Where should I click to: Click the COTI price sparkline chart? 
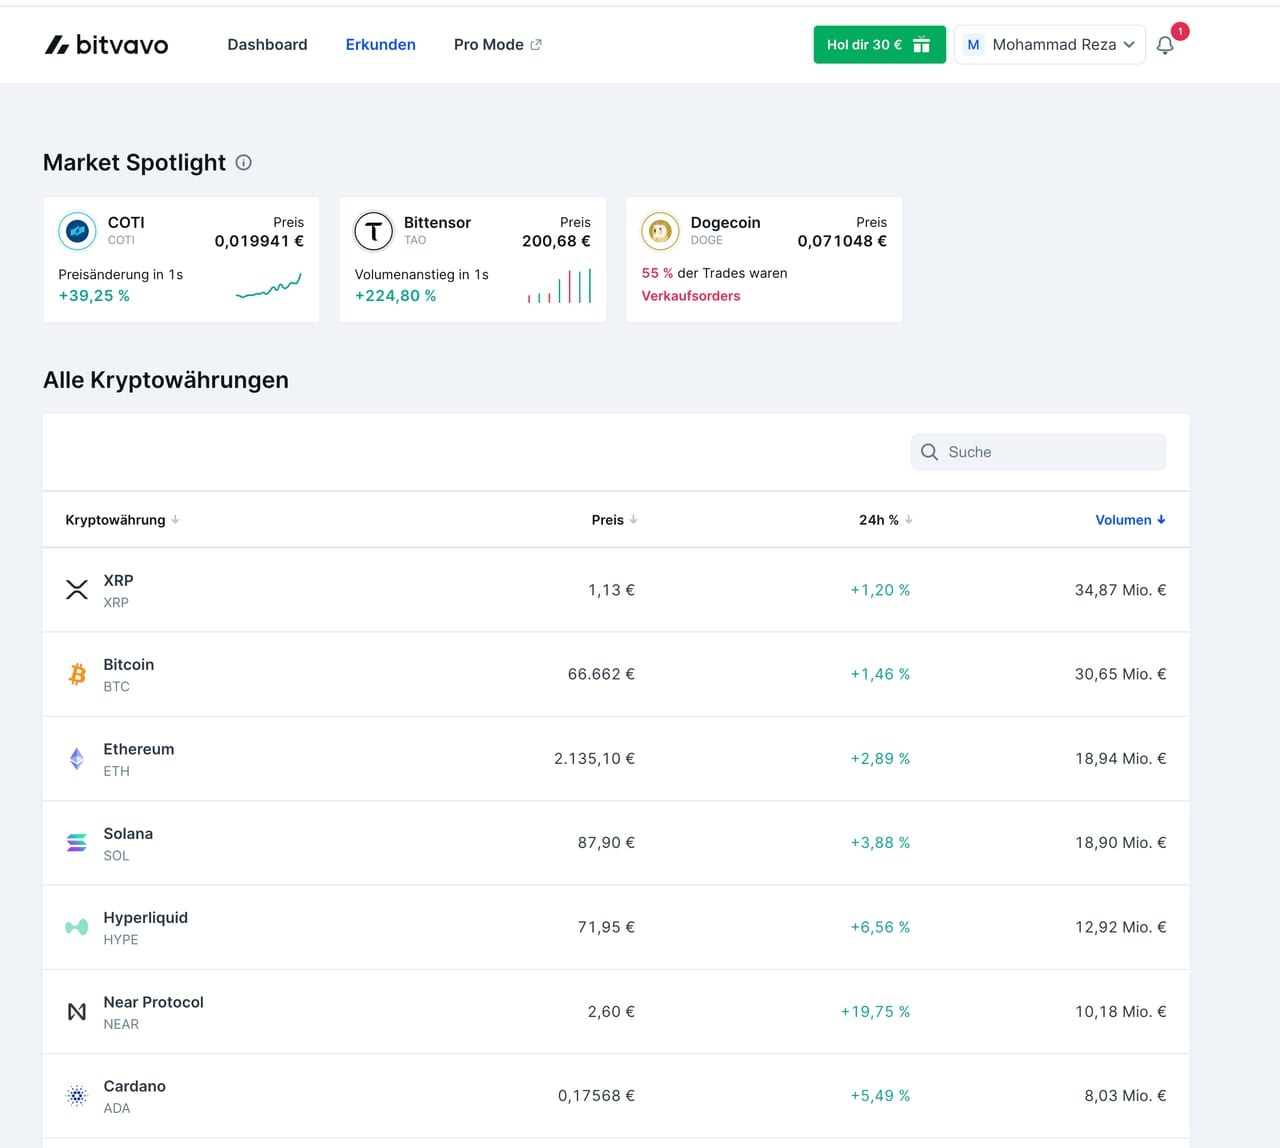(268, 286)
